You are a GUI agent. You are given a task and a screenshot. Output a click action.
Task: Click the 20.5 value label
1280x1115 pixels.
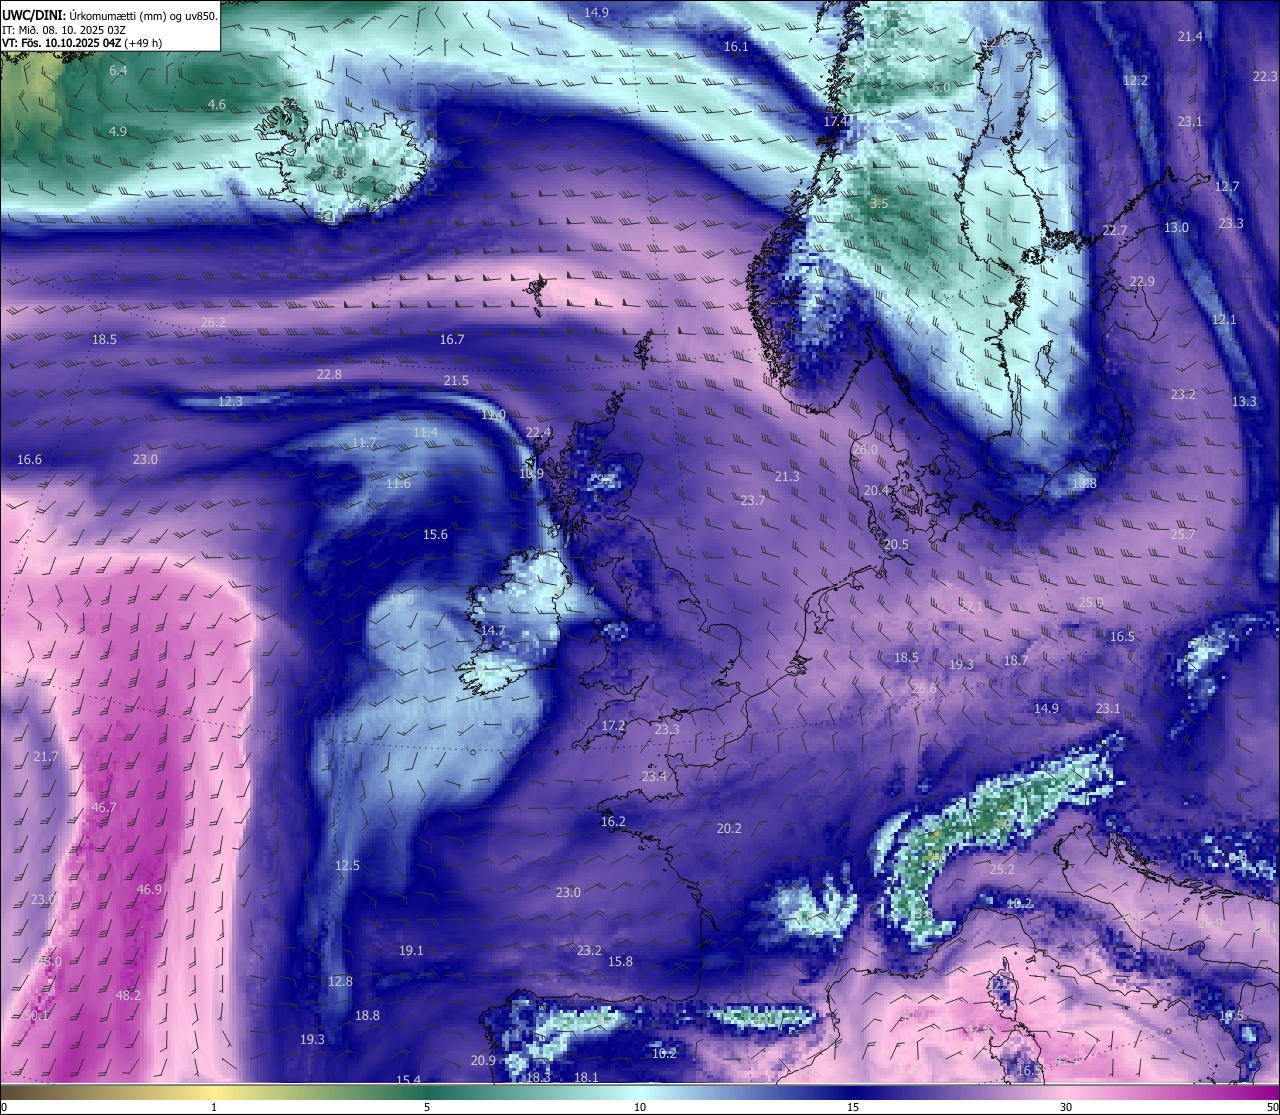click(x=897, y=544)
